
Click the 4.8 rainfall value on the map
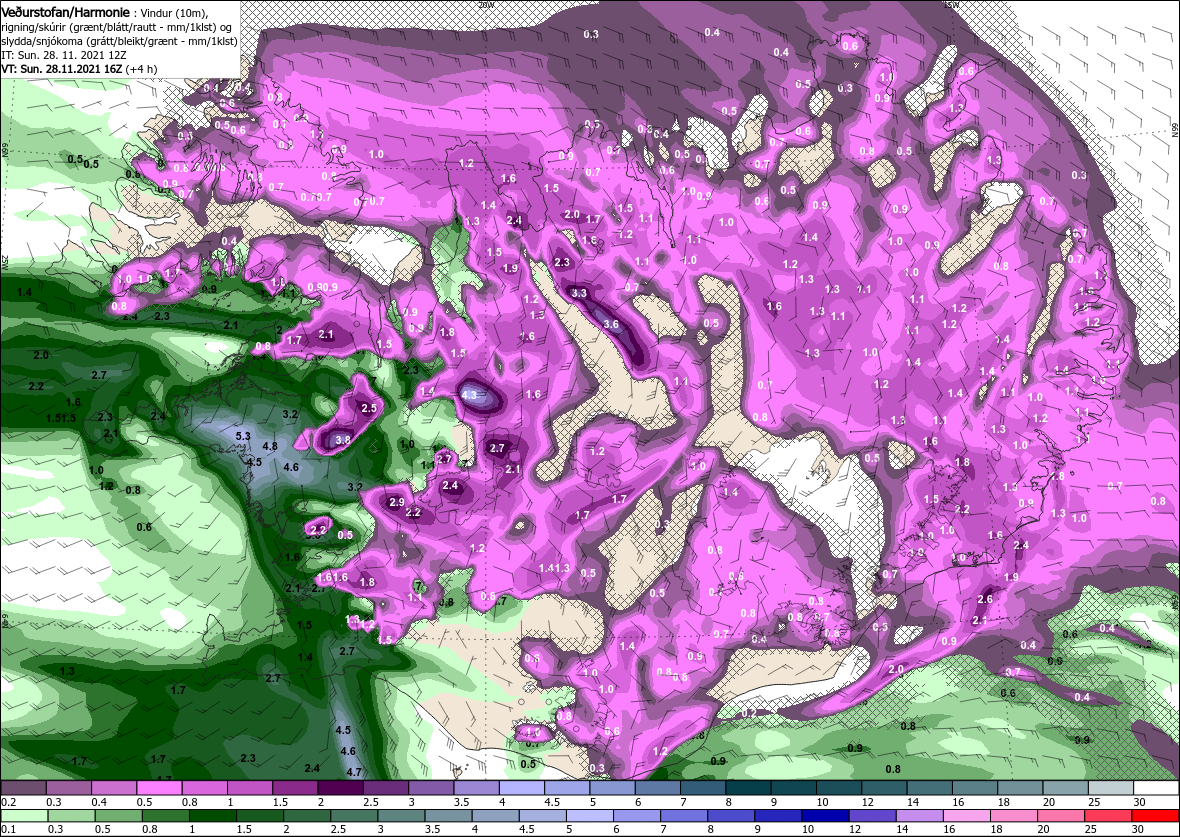pos(270,446)
